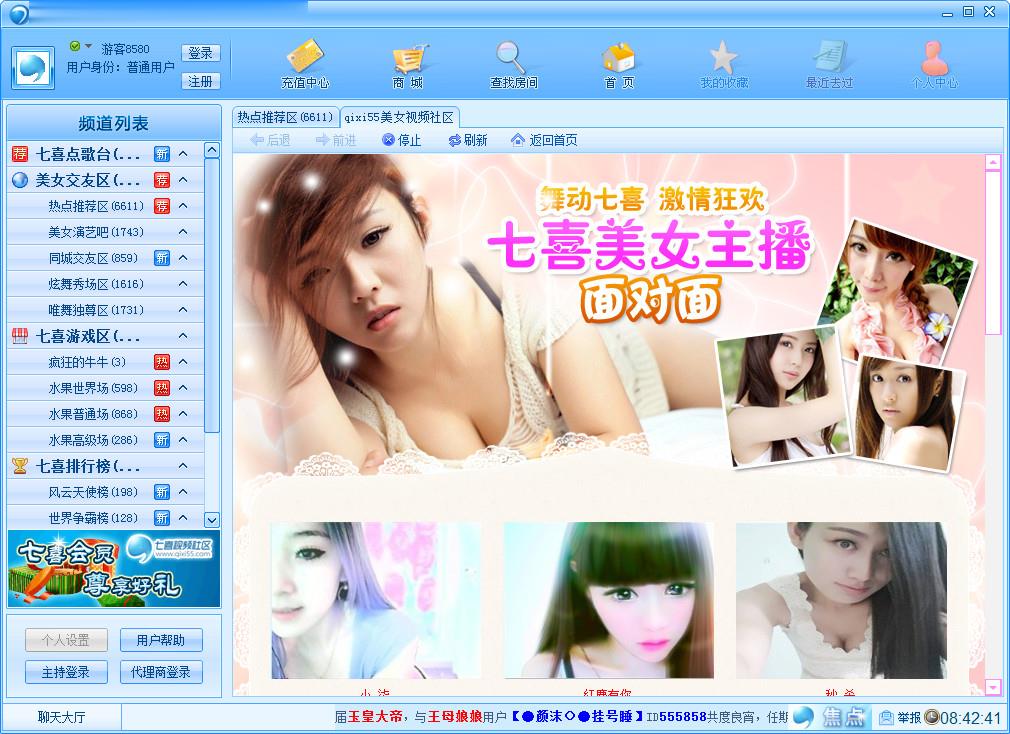Click the 主持登录 button

click(x=66, y=672)
